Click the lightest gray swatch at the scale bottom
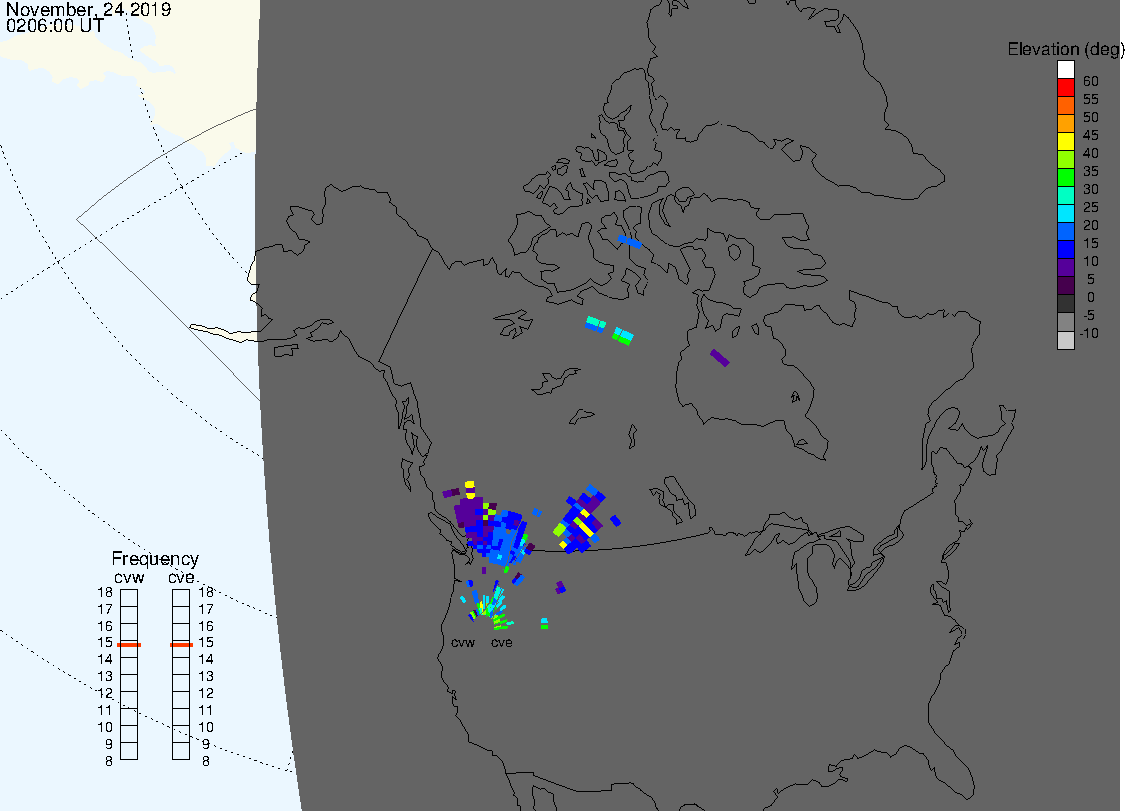The height and width of the screenshot is (811, 1125). click(x=1065, y=340)
